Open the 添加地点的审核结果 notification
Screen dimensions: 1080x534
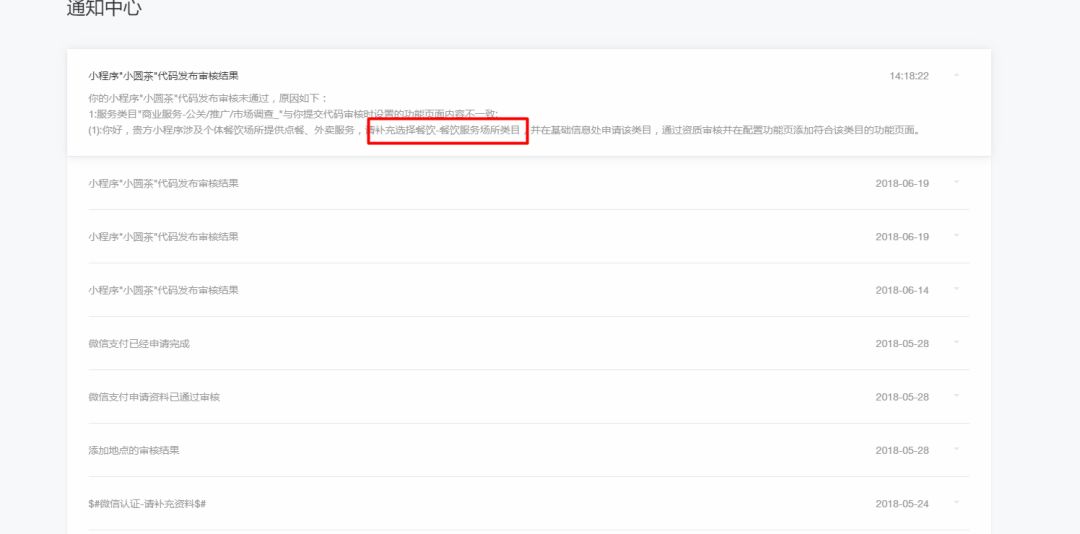134,451
